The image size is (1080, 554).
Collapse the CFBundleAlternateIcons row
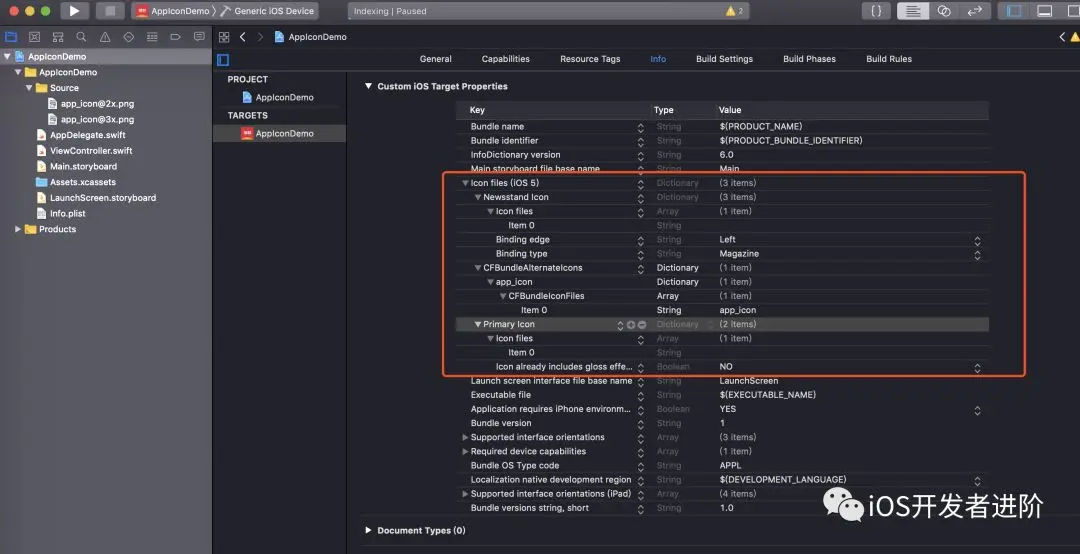pyautogui.click(x=477, y=268)
